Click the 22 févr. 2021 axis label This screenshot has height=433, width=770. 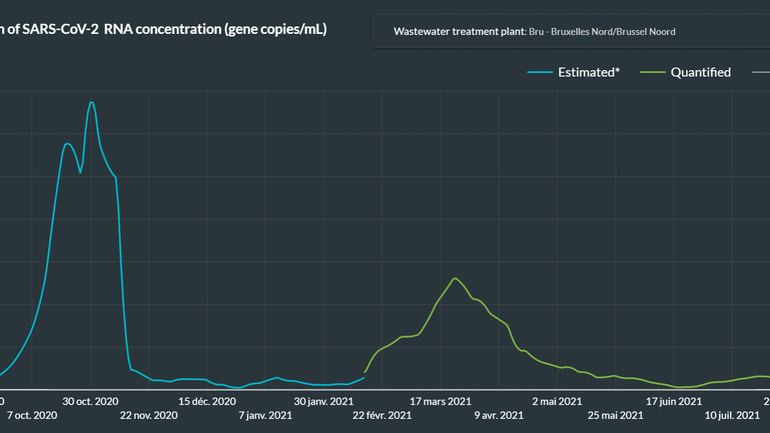click(381, 415)
